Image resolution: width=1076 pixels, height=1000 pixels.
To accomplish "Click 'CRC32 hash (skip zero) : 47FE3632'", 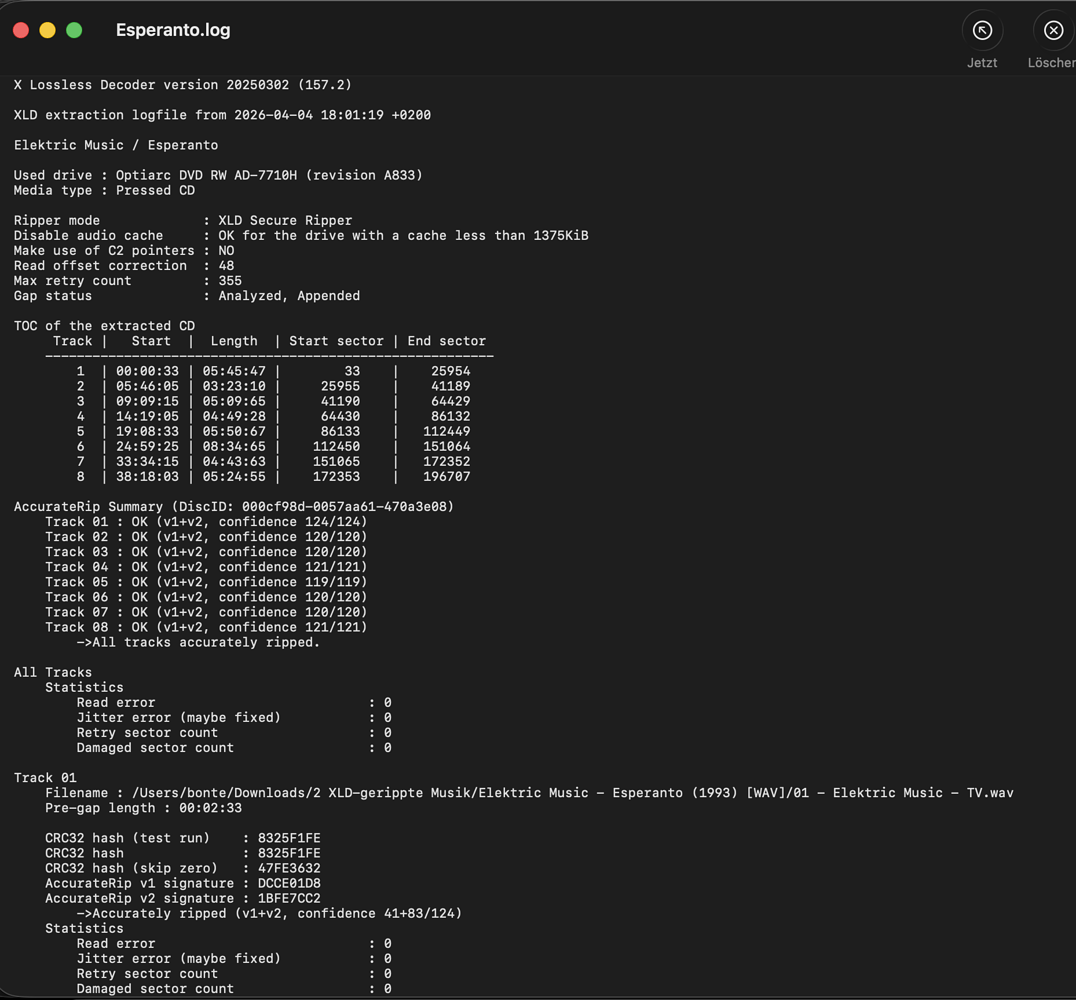I will (x=183, y=869).
